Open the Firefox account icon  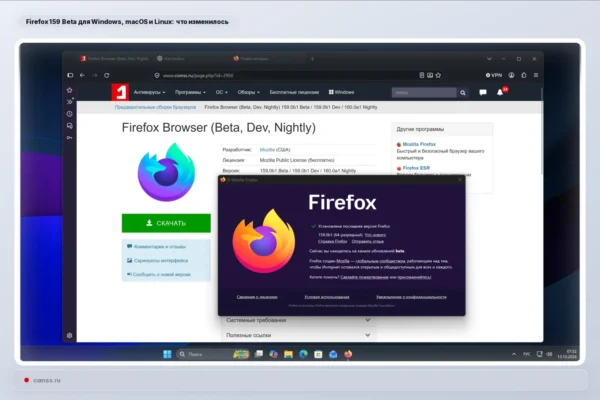pyautogui.click(x=511, y=75)
